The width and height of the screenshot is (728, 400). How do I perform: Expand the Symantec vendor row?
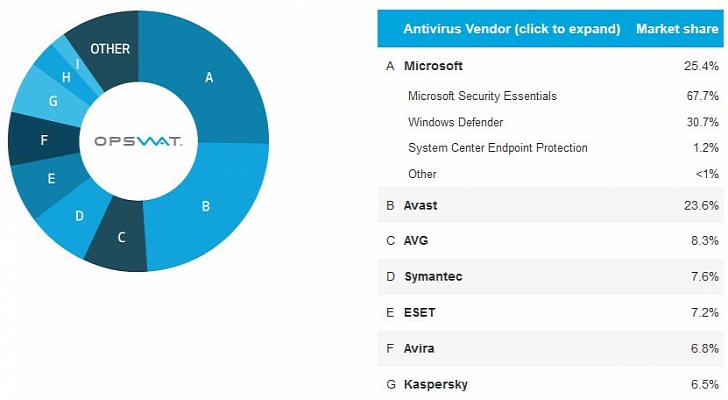550,277
